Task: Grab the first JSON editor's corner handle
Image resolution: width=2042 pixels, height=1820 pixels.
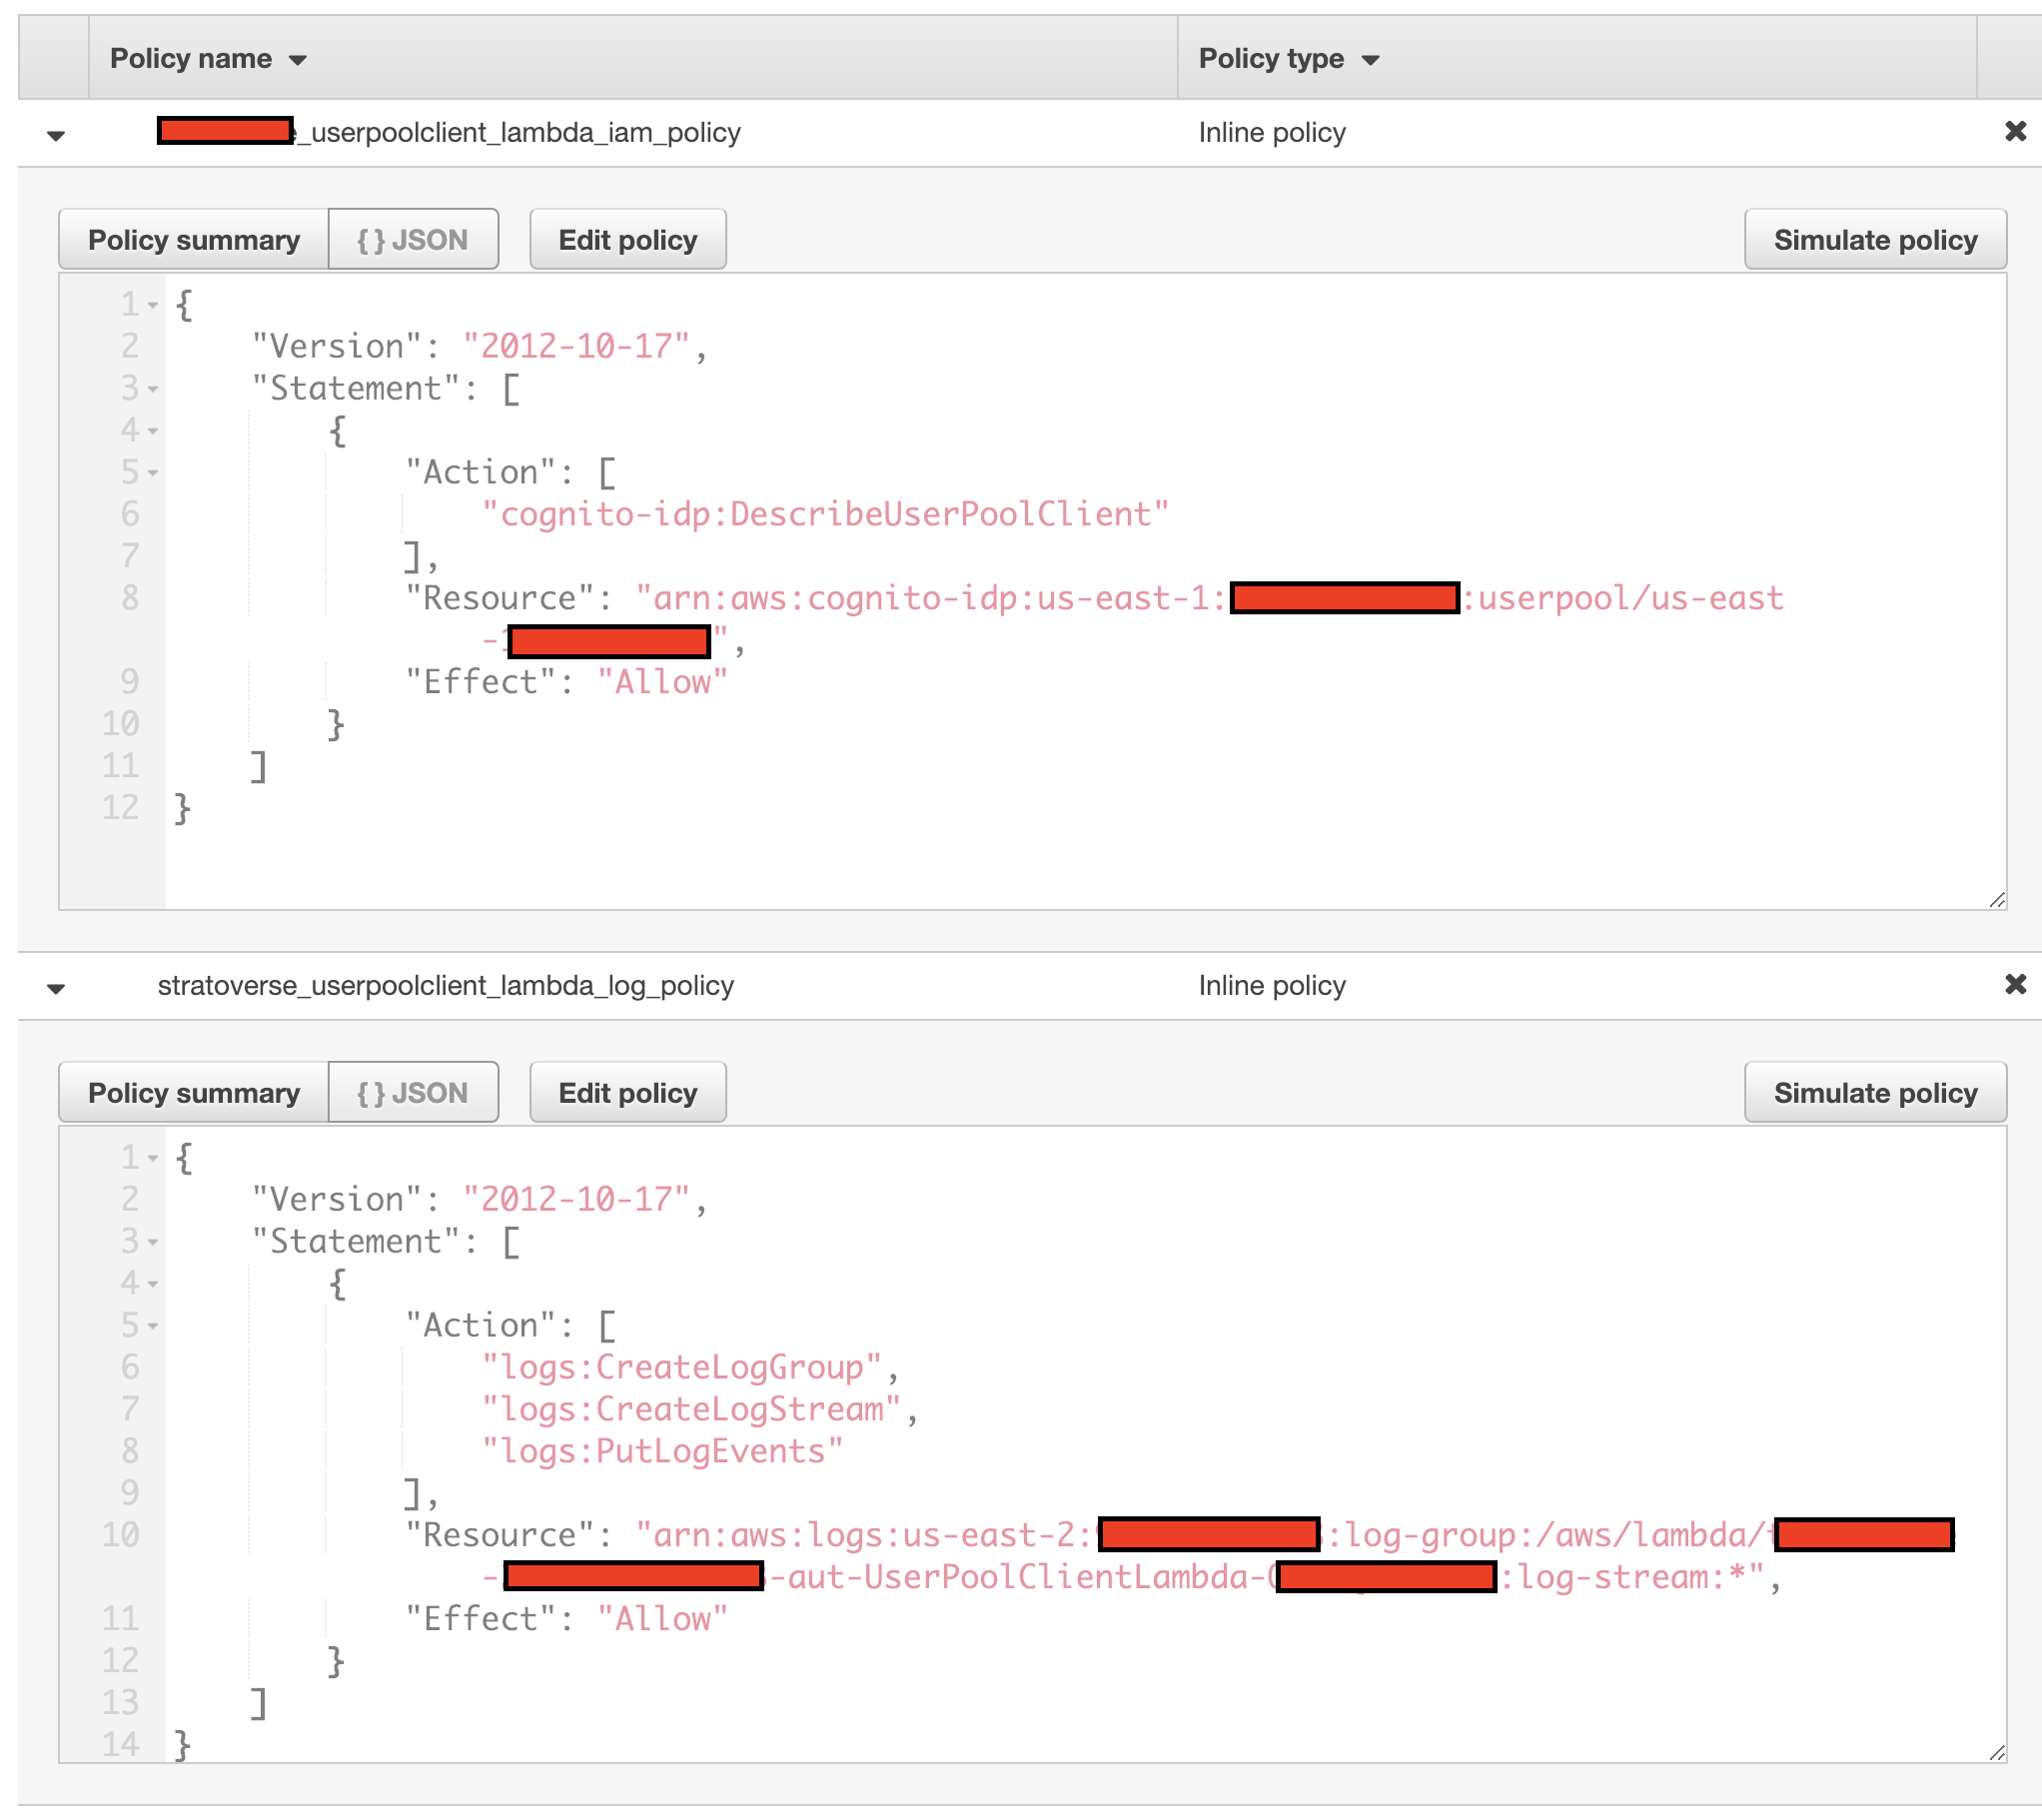Action: 1996,900
